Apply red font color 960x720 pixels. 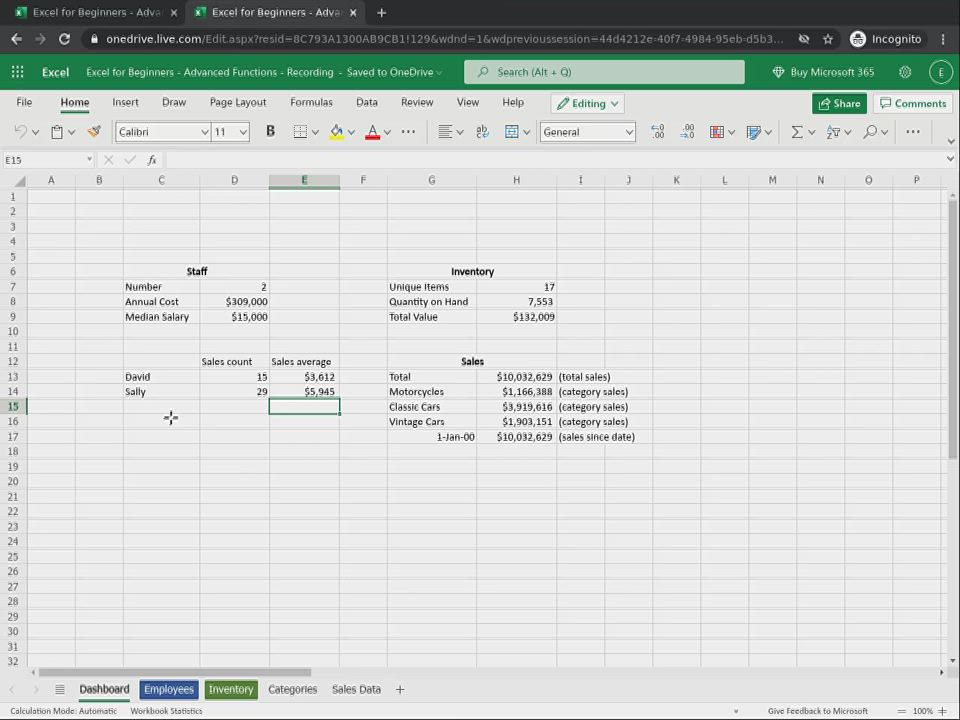point(372,132)
